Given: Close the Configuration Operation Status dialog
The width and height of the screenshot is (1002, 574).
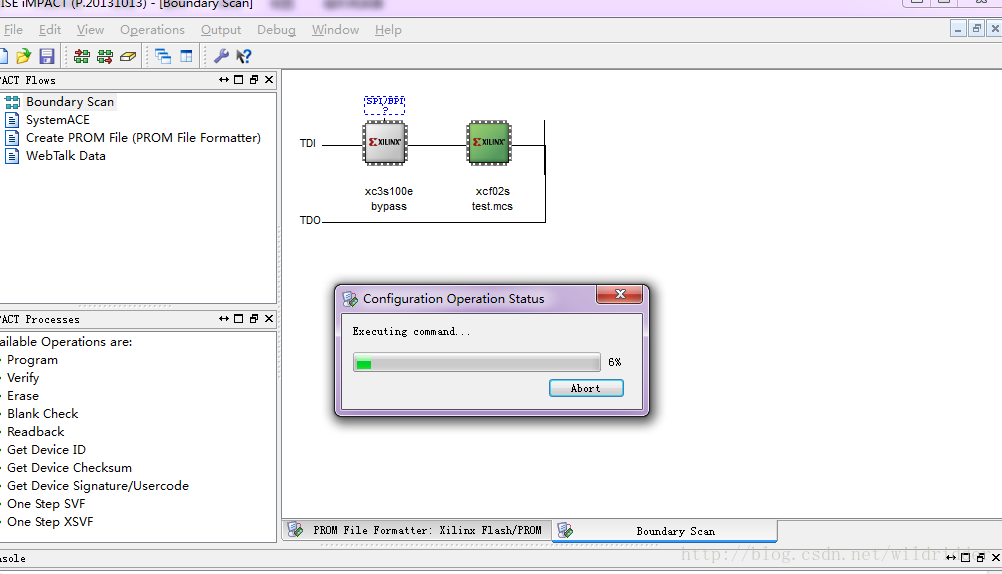Looking at the screenshot, I should [x=620, y=294].
